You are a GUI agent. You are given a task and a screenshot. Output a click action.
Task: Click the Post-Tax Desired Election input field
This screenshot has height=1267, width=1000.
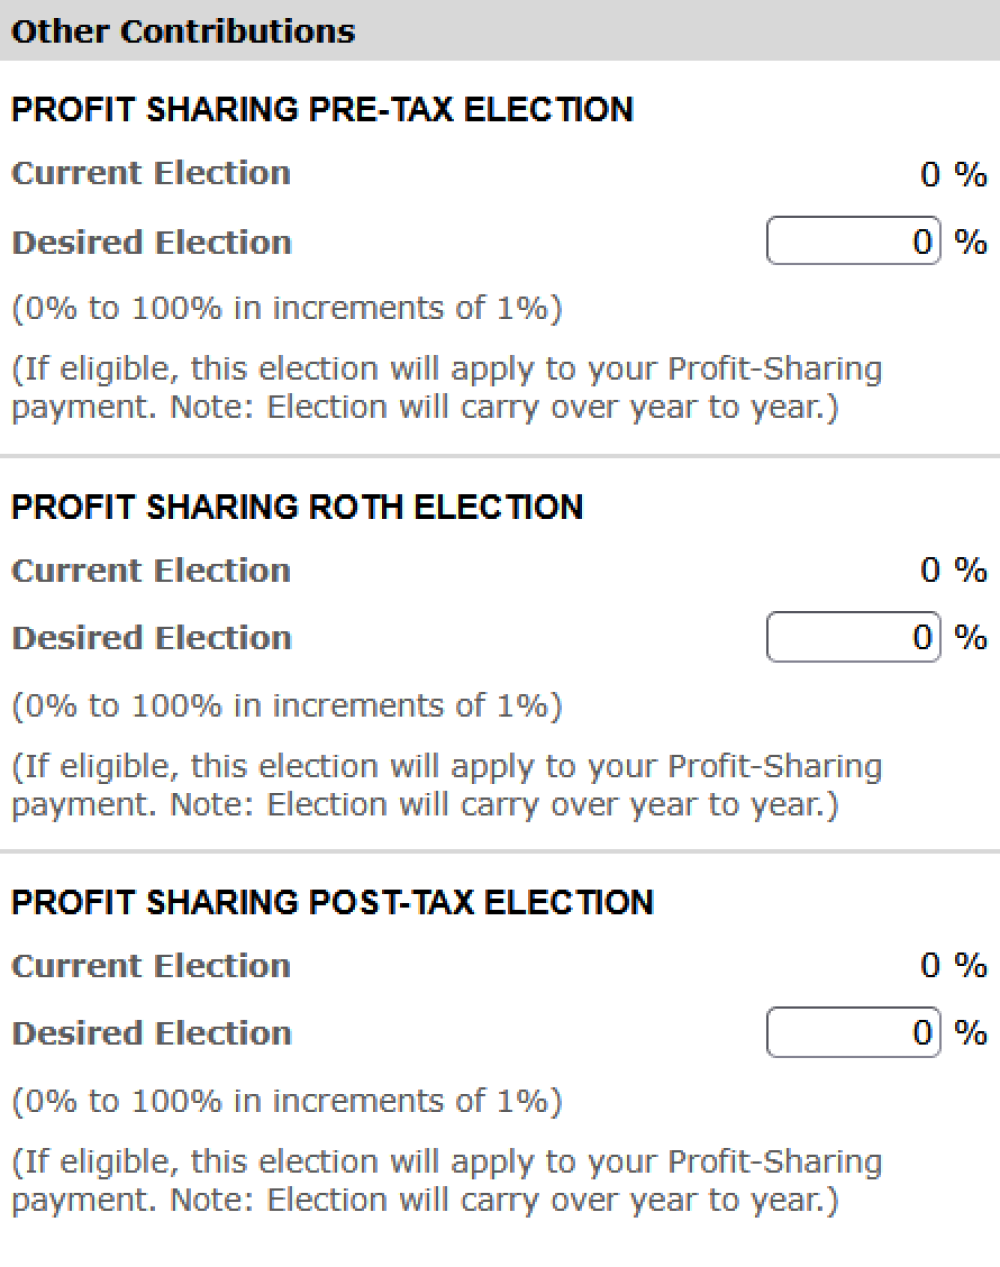852,1032
